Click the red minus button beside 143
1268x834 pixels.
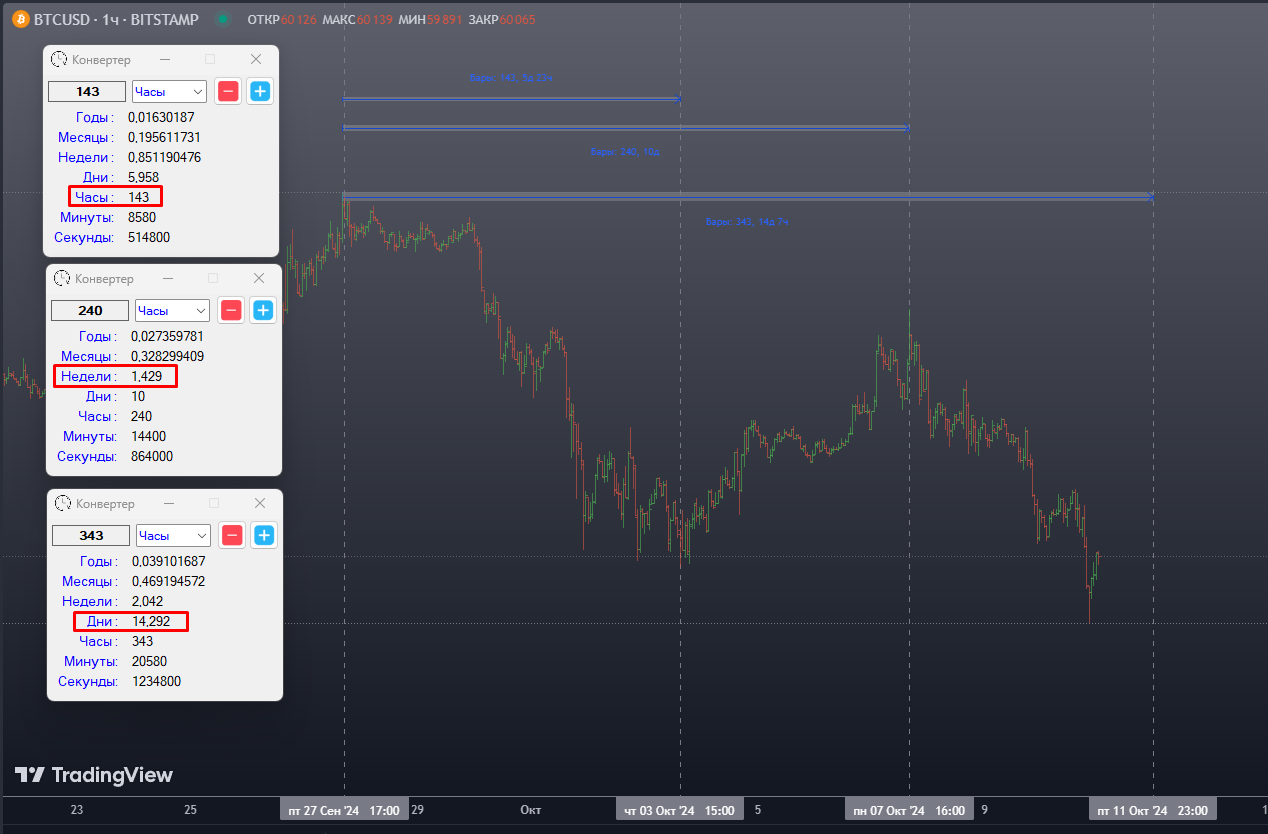pyautogui.click(x=228, y=92)
